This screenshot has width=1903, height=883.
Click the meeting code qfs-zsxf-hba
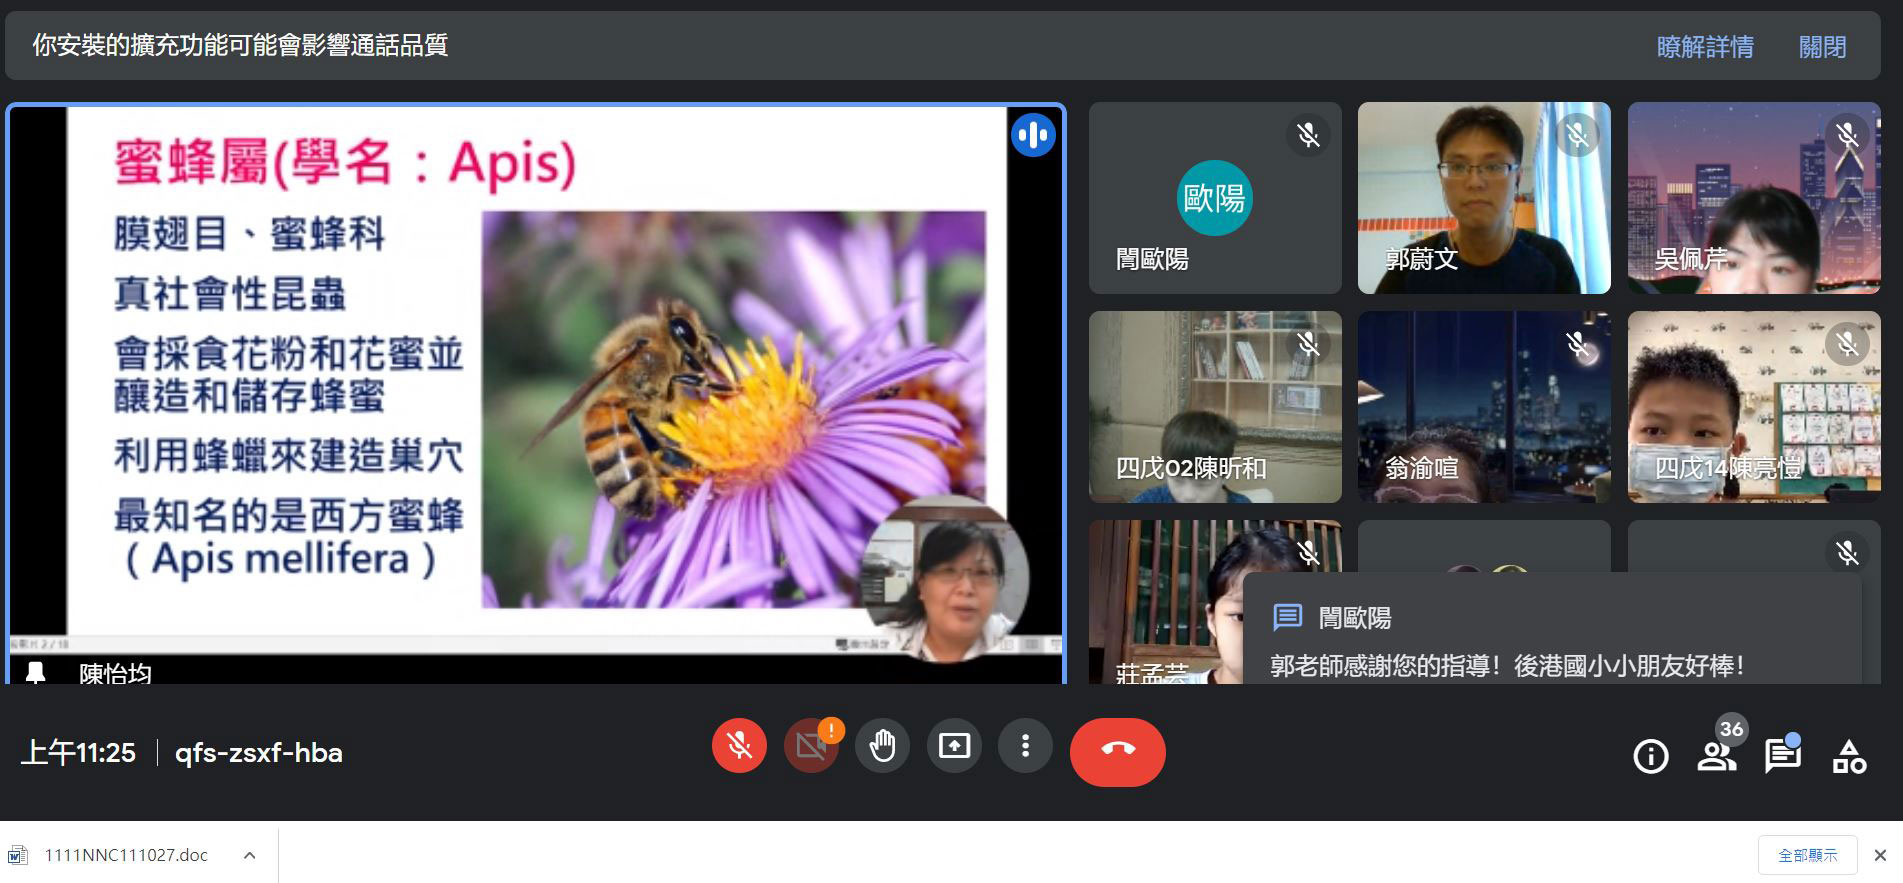[259, 753]
